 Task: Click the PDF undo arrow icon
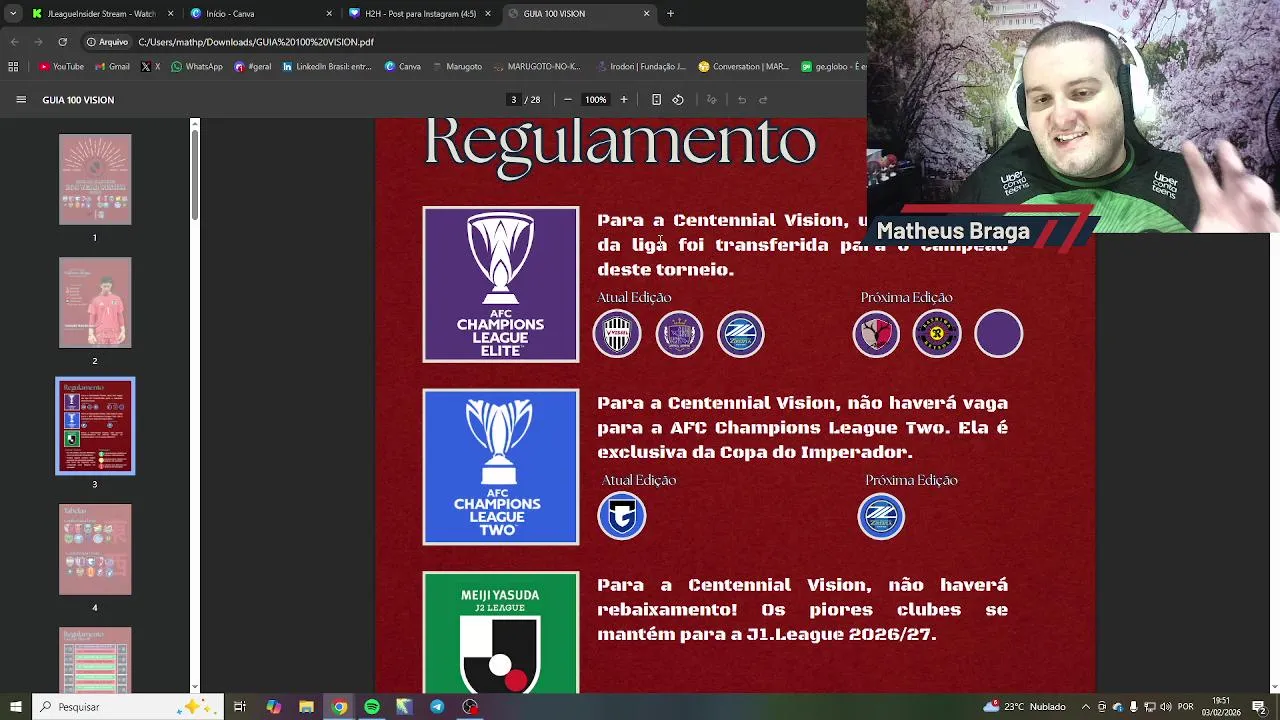[x=742, y=100]
